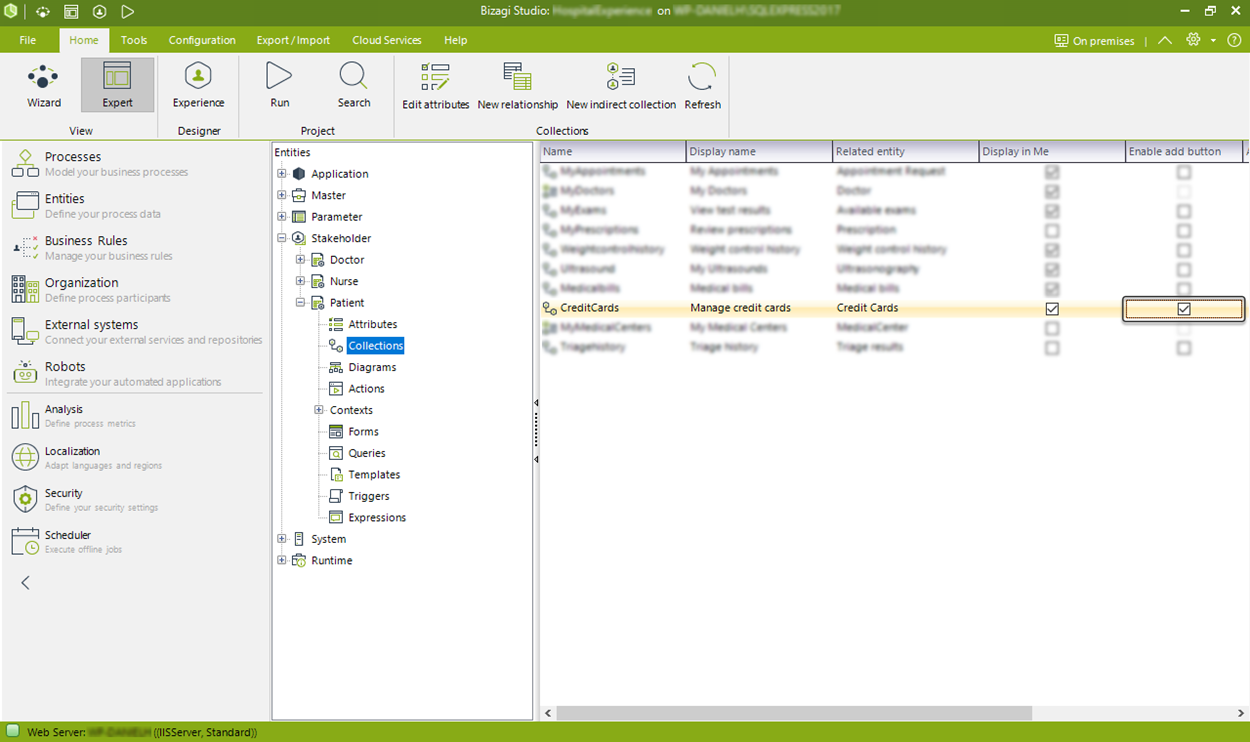This screenshot has height=742, width=1250.
Task: Toggle Display in Me for MyMedicalCenters
Action: point(1051,328)
